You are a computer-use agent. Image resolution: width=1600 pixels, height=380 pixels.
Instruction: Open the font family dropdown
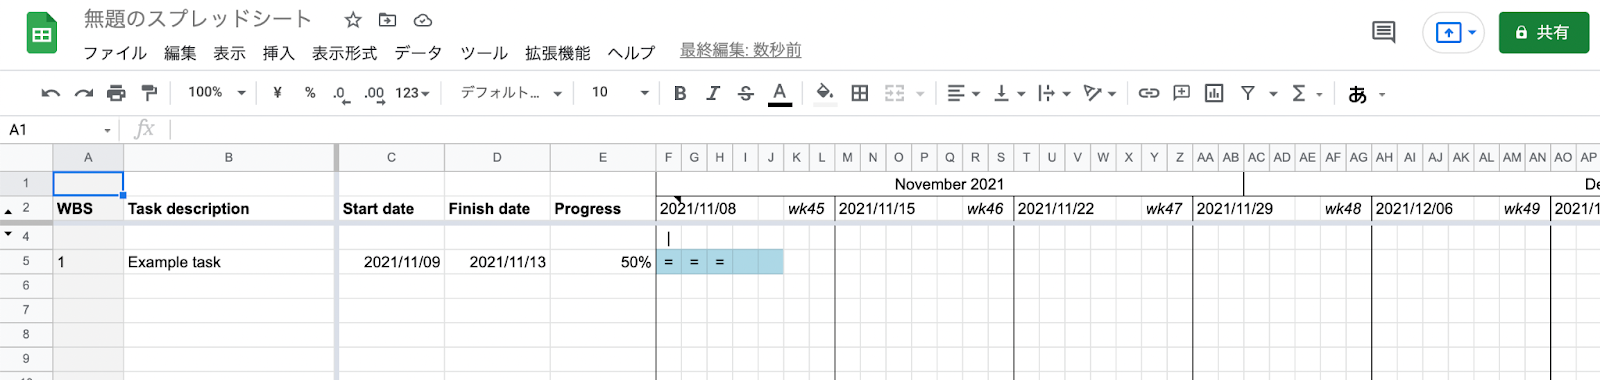tap(511, 93)
